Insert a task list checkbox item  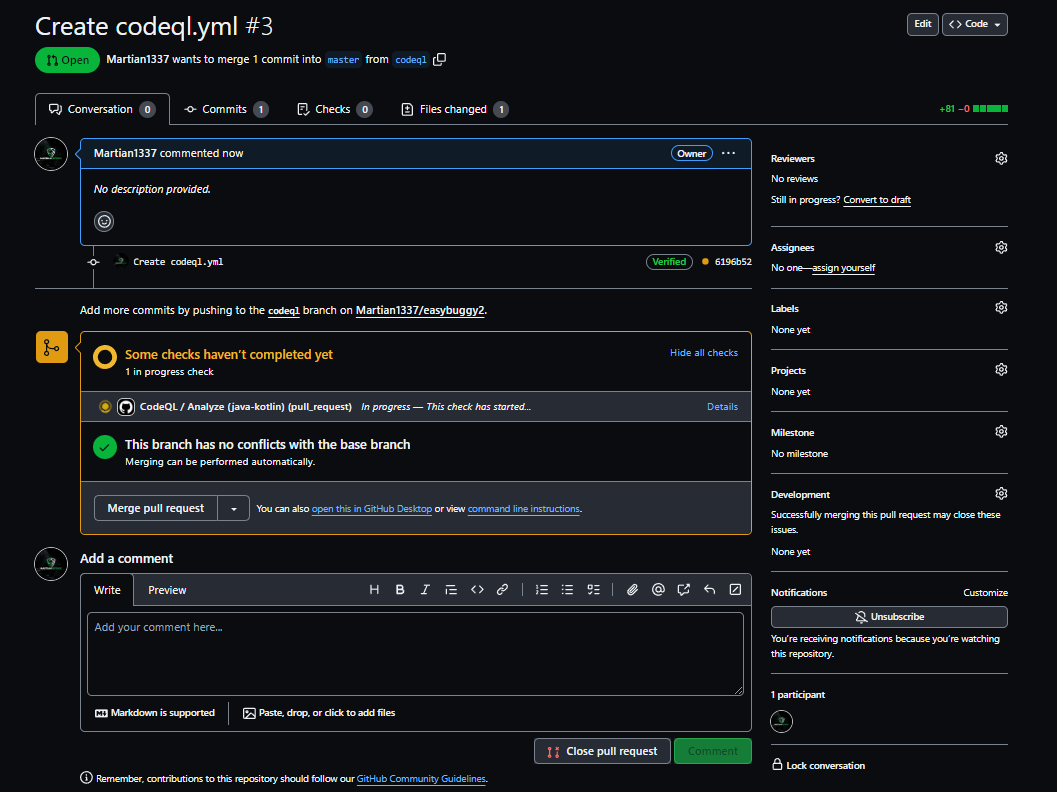[x=593, y=590]
